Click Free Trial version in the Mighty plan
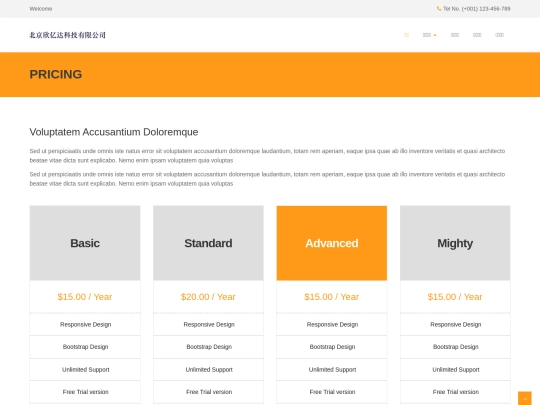This screenshot has height=405, width=540. tap(456, 392)
